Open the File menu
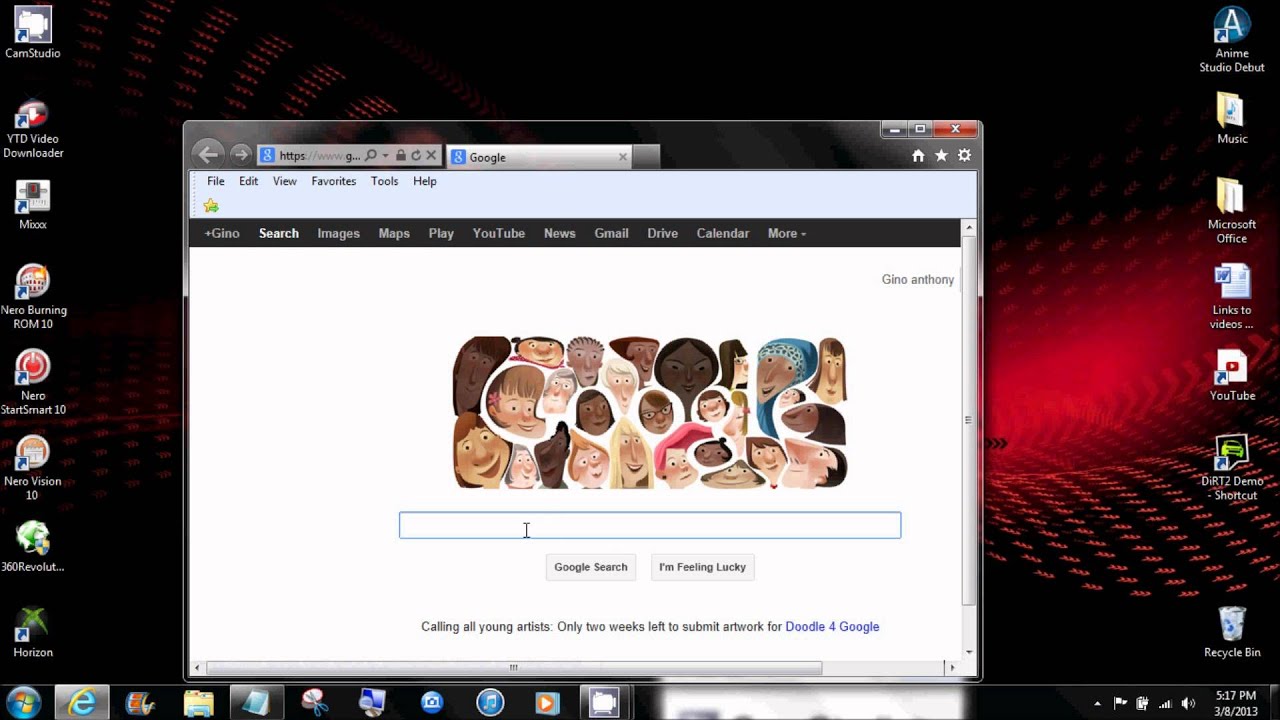 (x=215, y=181)
